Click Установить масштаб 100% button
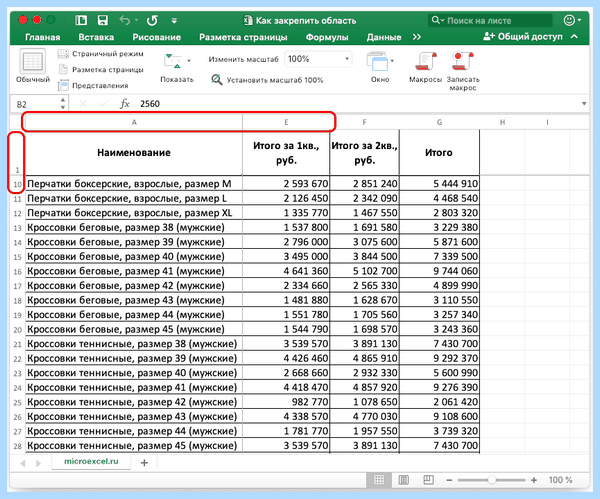The height and width of the screenshot is (499, 600). click(267, 80)
